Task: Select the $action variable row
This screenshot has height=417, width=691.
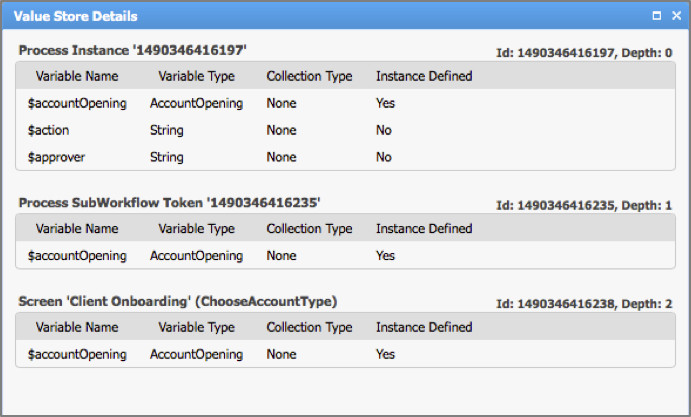Action: [49, 130]
